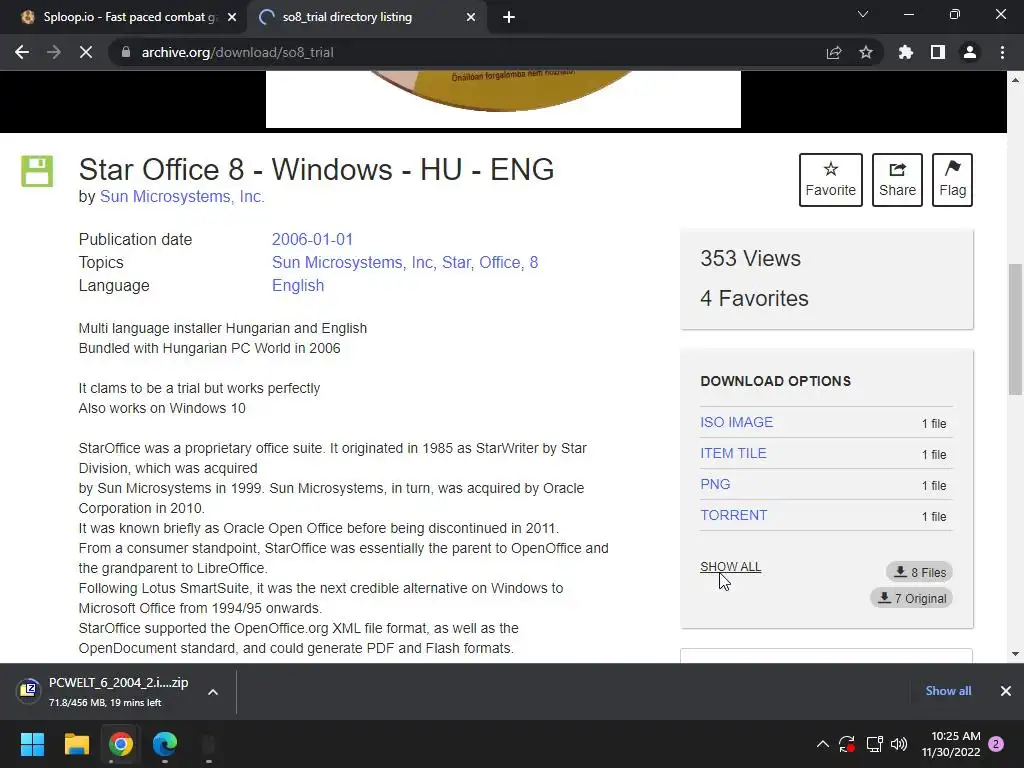Open Microsoft Edge from taskbar
Screen dimensions: 1024x768
point(165,744)
